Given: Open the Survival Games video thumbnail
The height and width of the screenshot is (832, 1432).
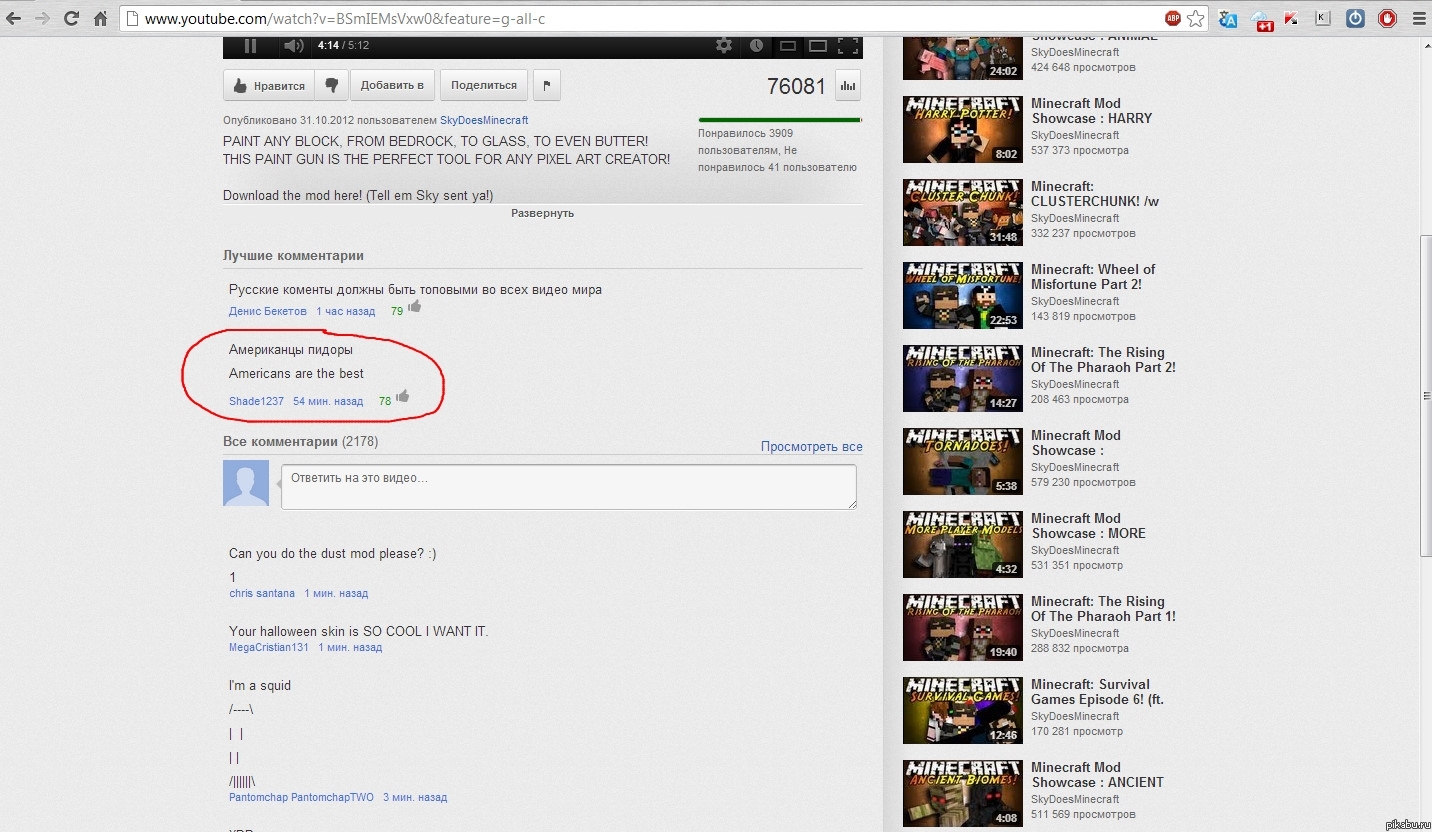Looking at the screenshot, I should [962, 710].
